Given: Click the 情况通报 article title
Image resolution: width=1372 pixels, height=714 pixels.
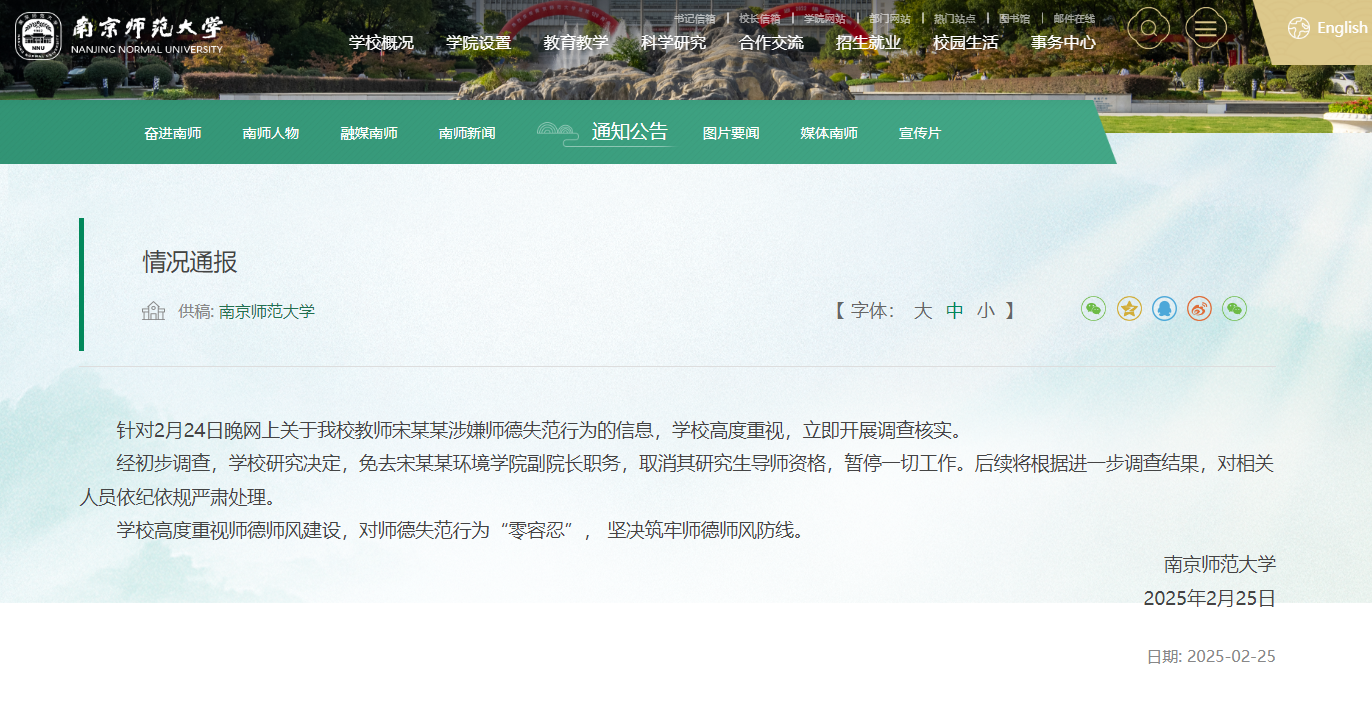Looking at the screenshot, I should [190, 263].
